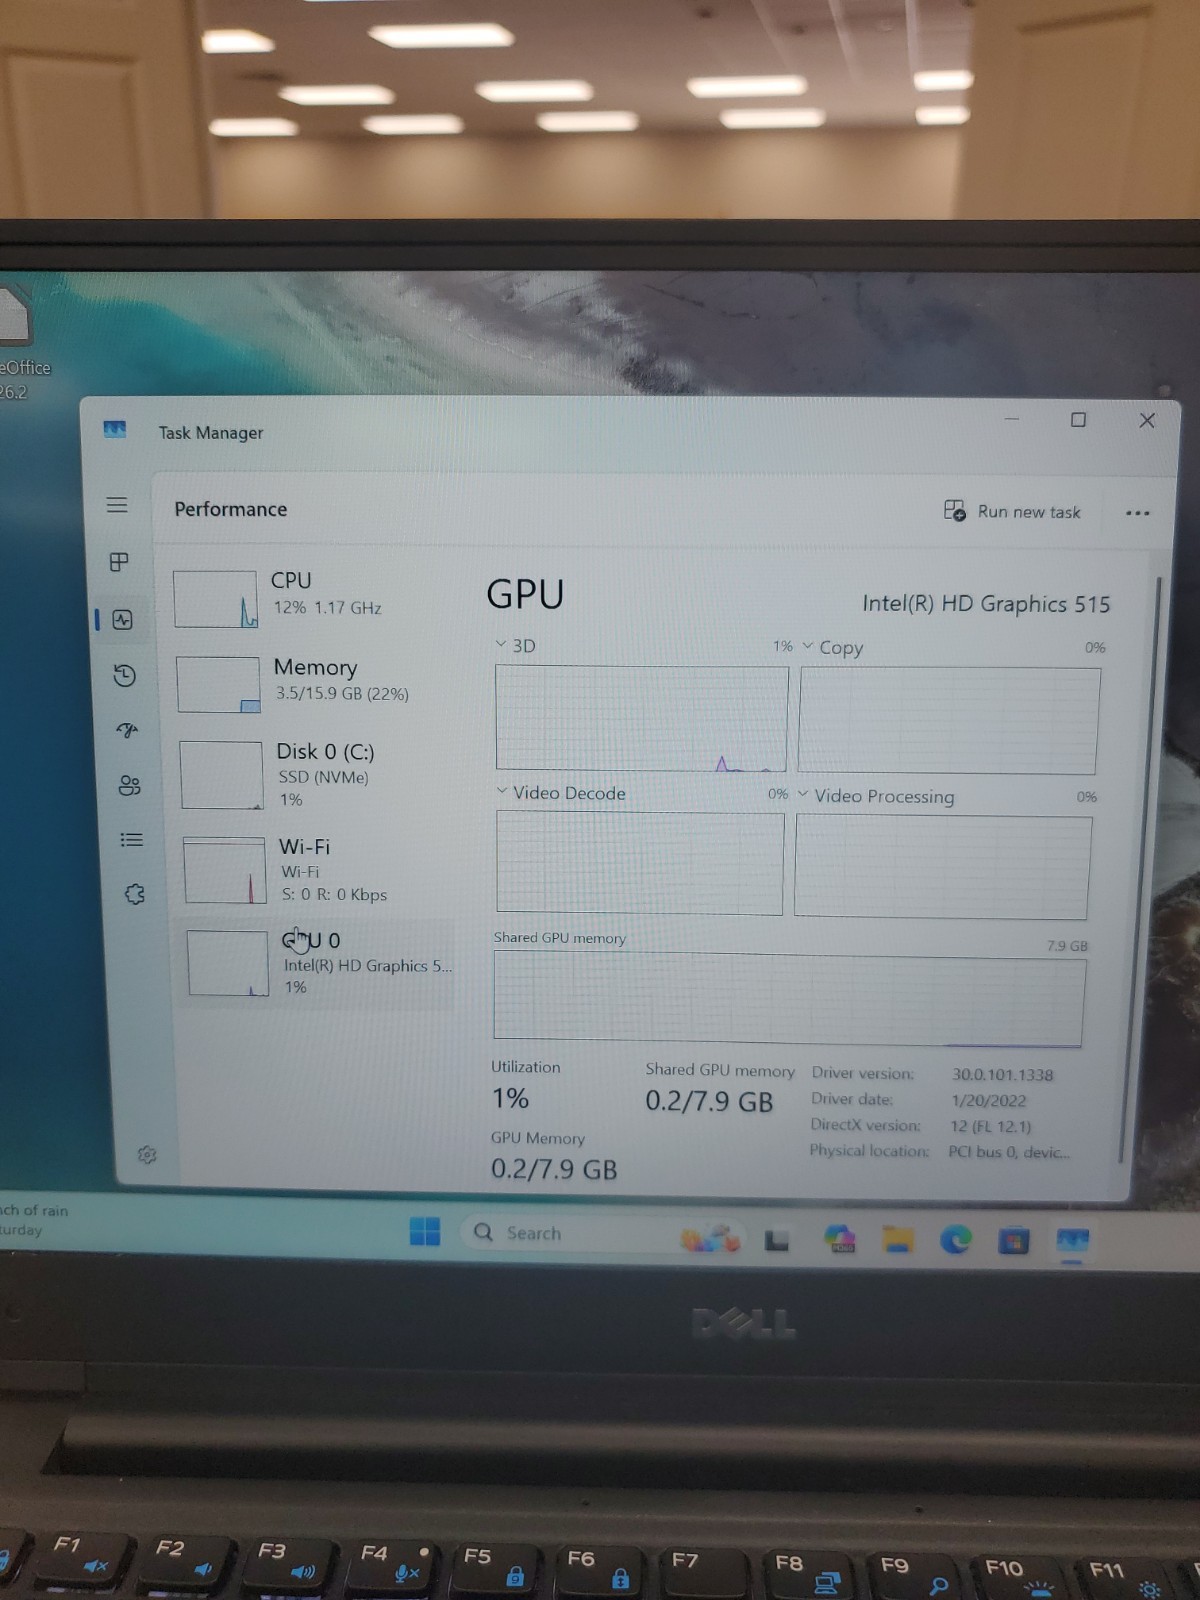
Task: Open the Video Decode engine dropdown
Action: click(561, 793)
